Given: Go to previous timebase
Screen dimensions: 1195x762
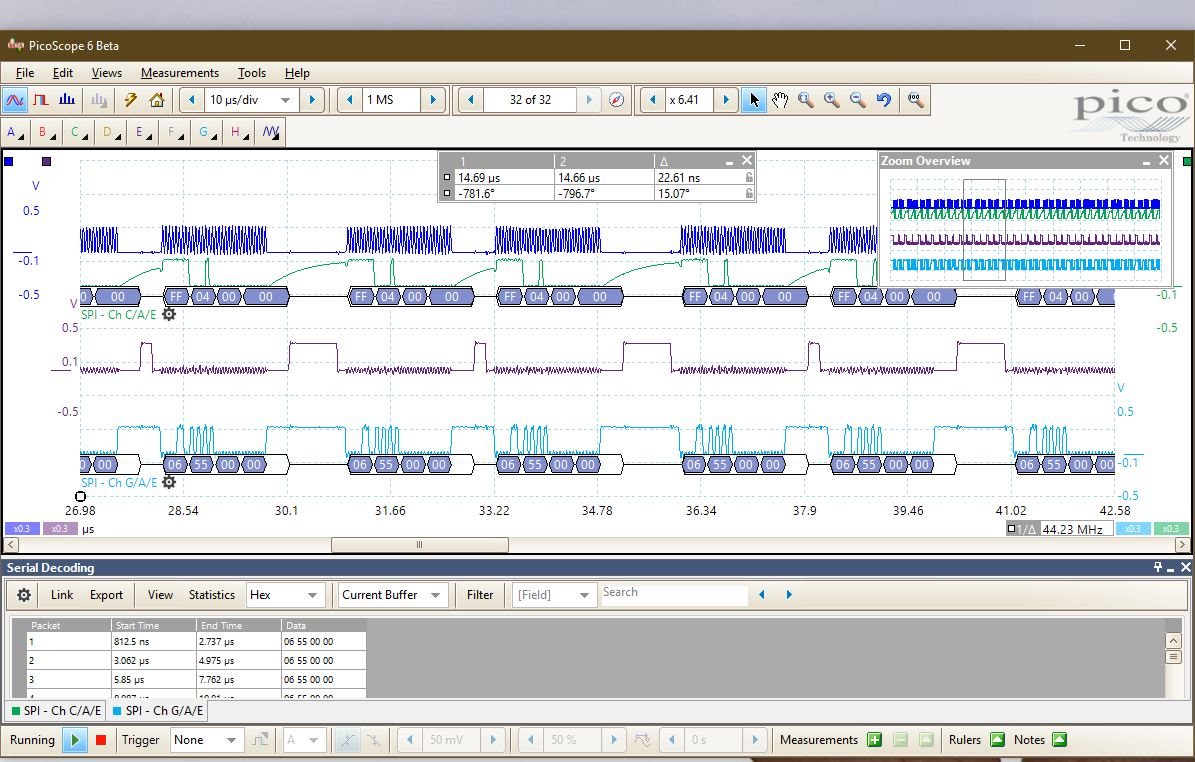Looking at the screenshot, I should pyautogui.click(x=192, y=100).
